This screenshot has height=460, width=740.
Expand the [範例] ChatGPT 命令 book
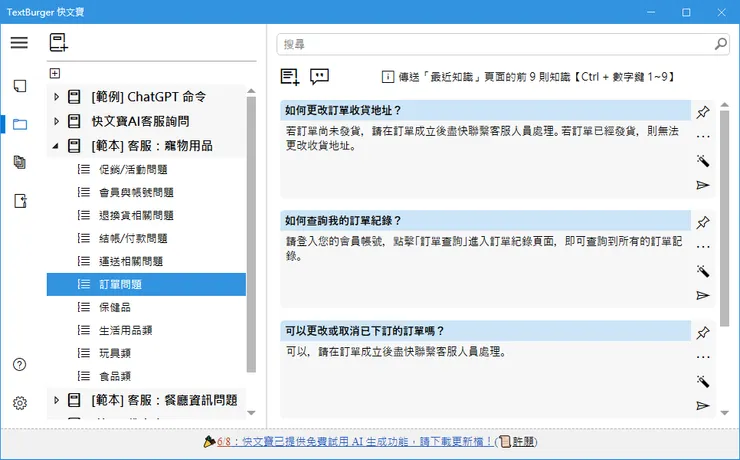56,97
